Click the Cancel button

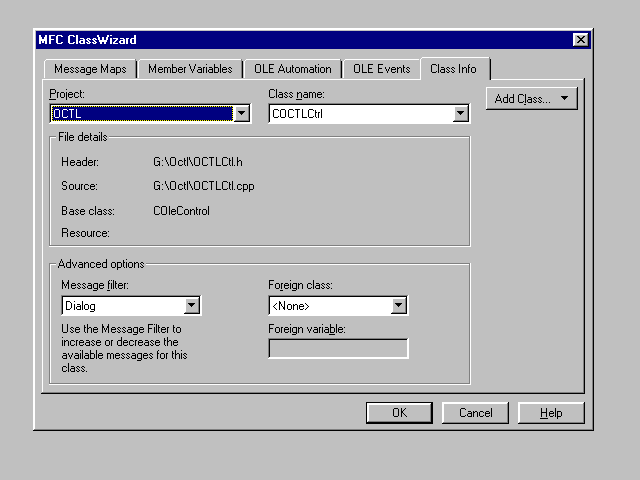coord(476,413)
